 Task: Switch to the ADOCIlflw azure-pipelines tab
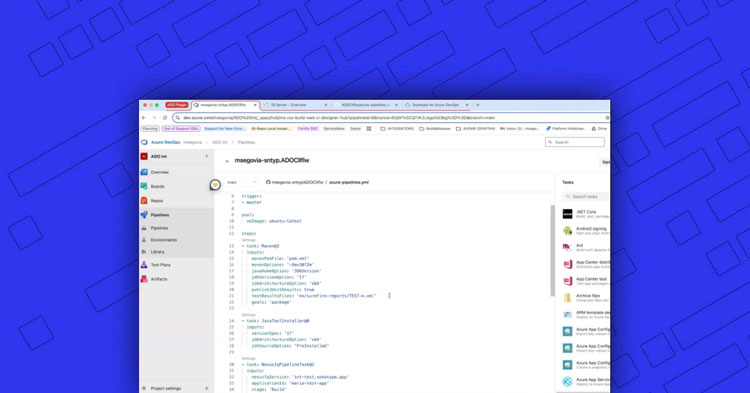click(365, 105)
